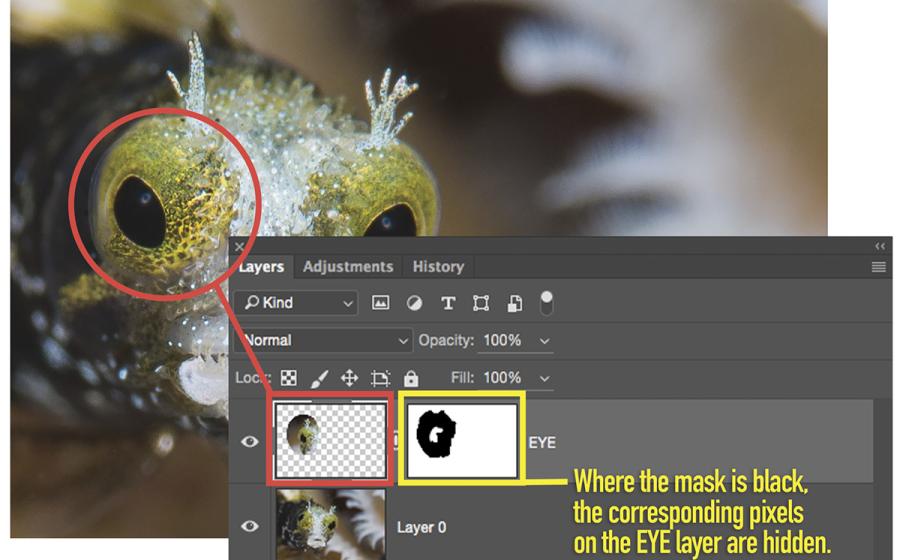Viewport: 900px width, 560px height.
Task: Click the lock image pixels brush icon
Action: 319,378
